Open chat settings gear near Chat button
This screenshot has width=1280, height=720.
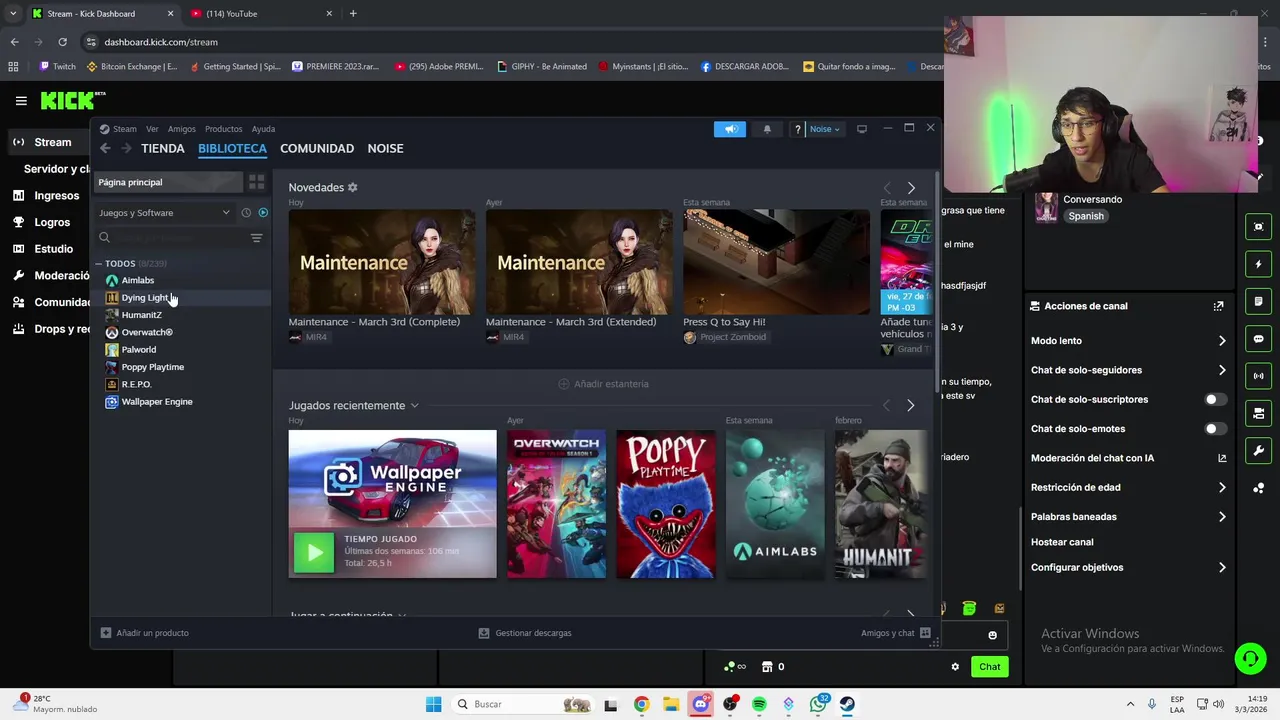955,667
